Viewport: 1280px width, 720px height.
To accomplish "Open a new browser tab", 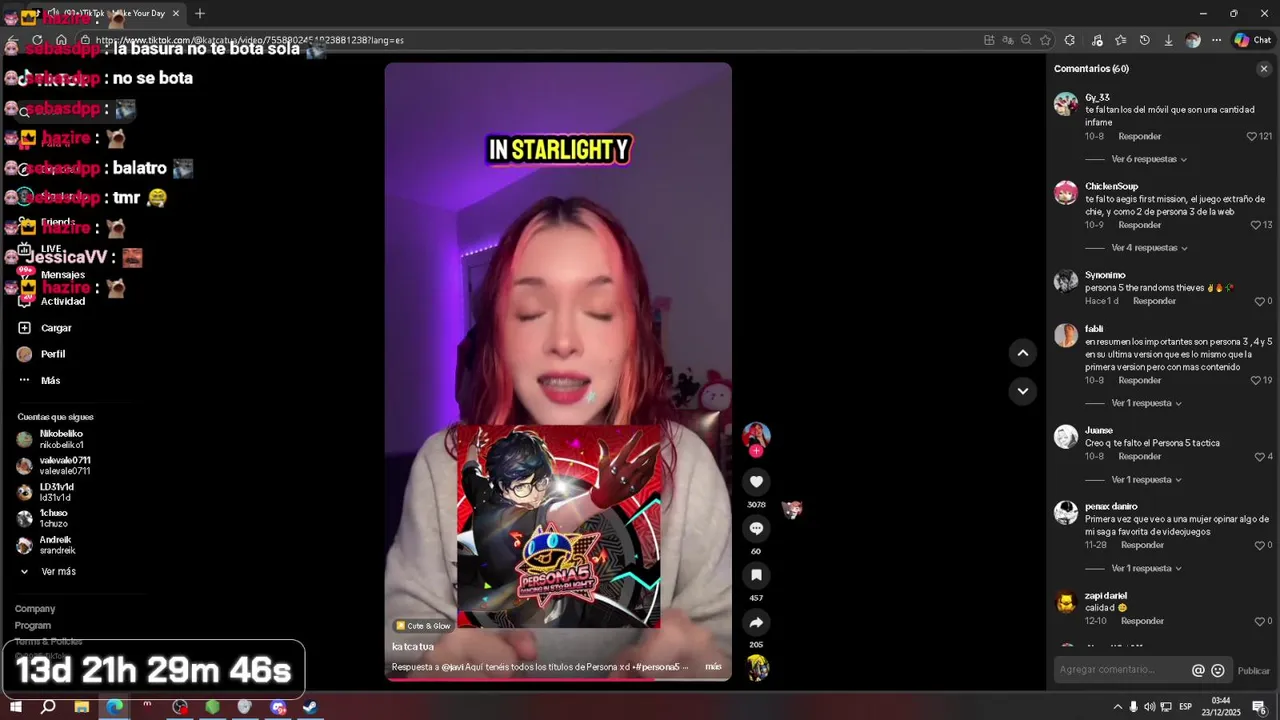I will coord(200,13).
